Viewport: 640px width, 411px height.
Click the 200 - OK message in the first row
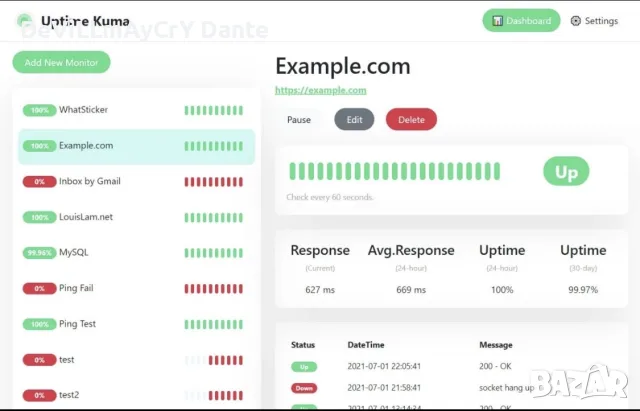click(x=495, y=366)
